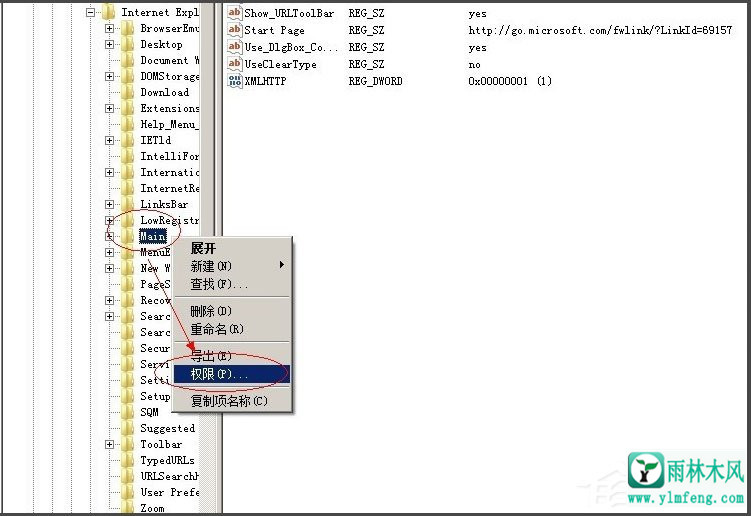Click the Suggested Sites folder icon
Screen dimensions: 751x516
[x=127, y=428]
